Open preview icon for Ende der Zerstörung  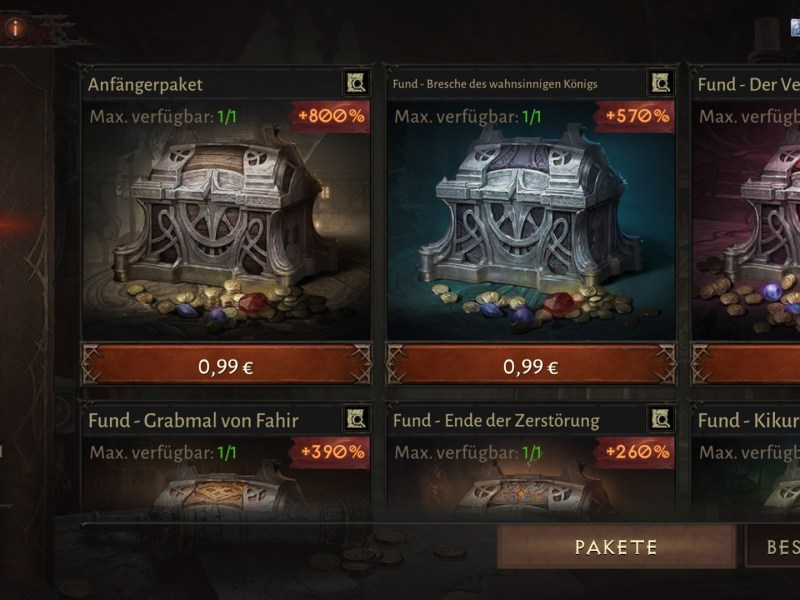point(661,419)
